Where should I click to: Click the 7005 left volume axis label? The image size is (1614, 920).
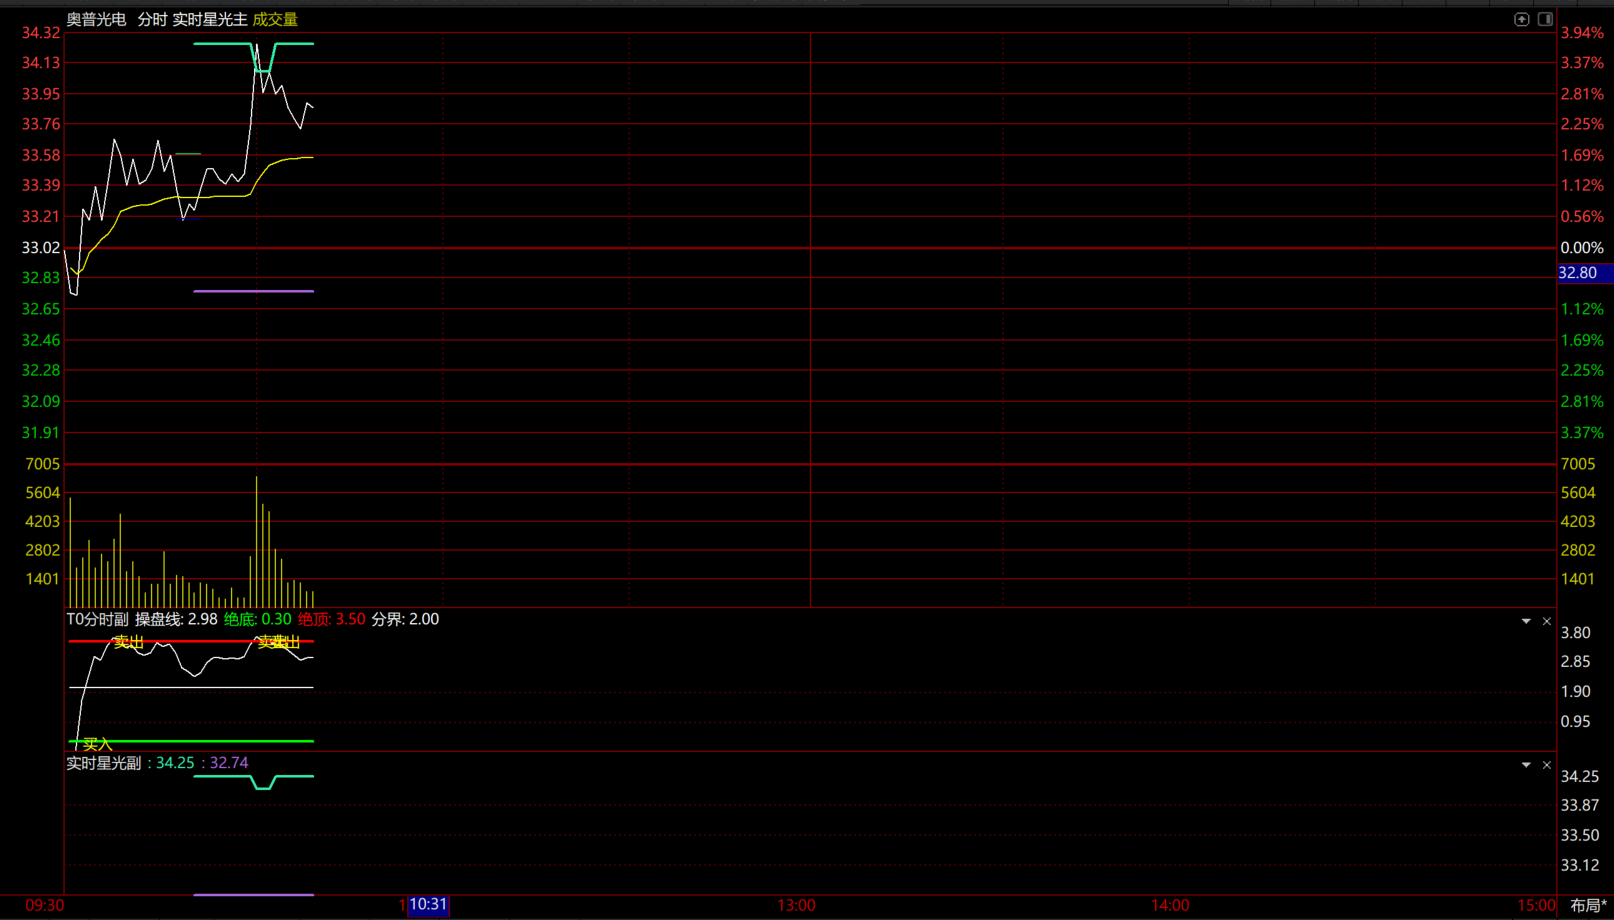(43, 464)
